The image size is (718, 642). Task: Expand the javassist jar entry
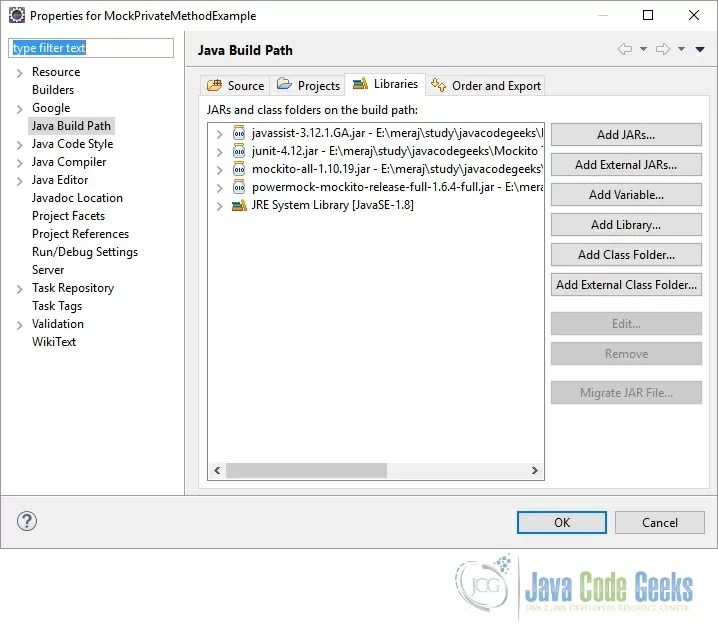[219, 134]
